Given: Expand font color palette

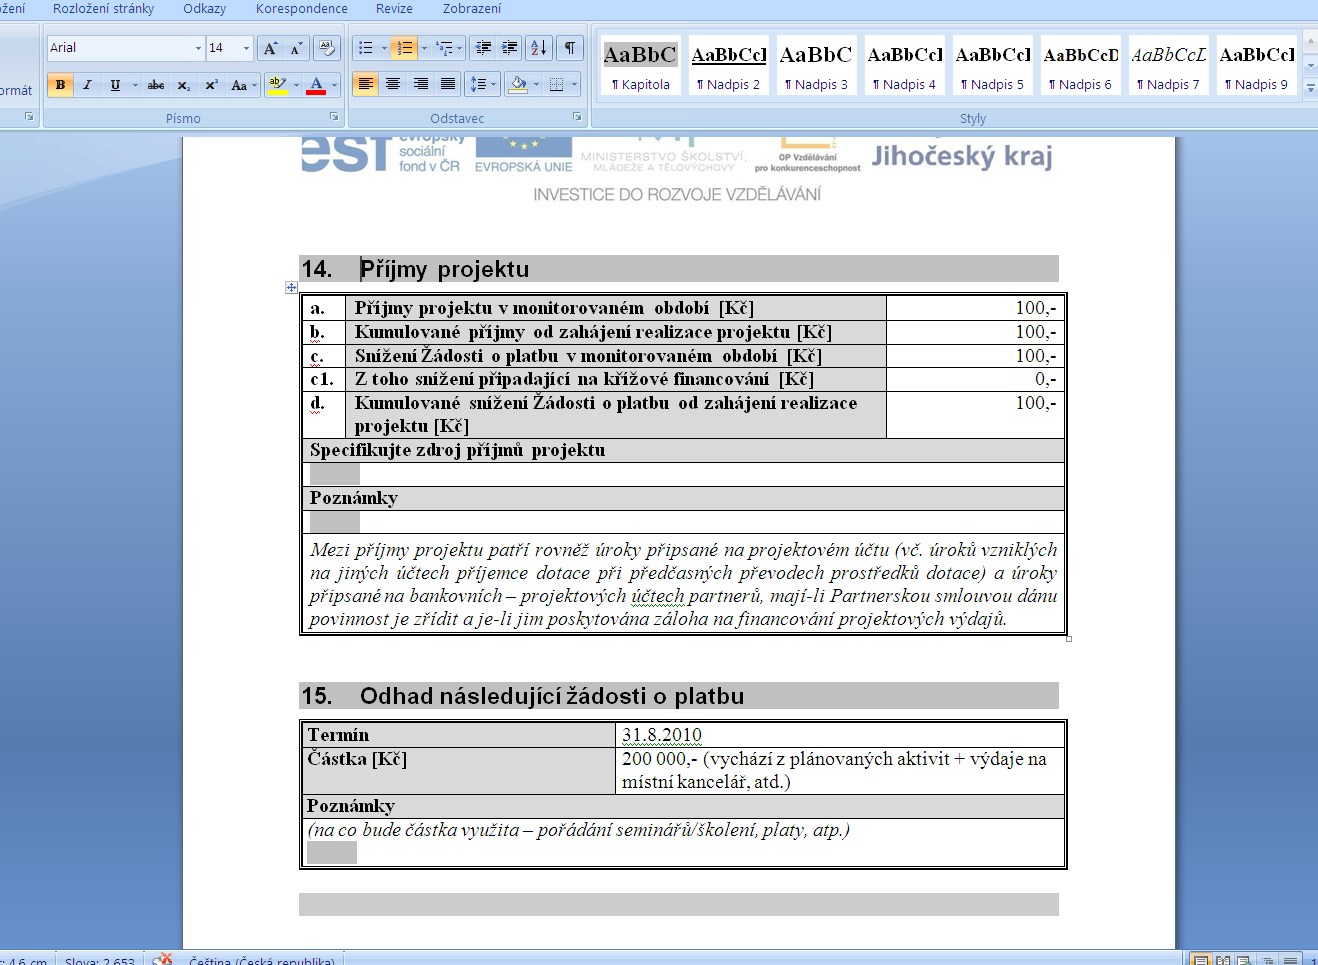Looking at the screenshot, I should point(334,85).
